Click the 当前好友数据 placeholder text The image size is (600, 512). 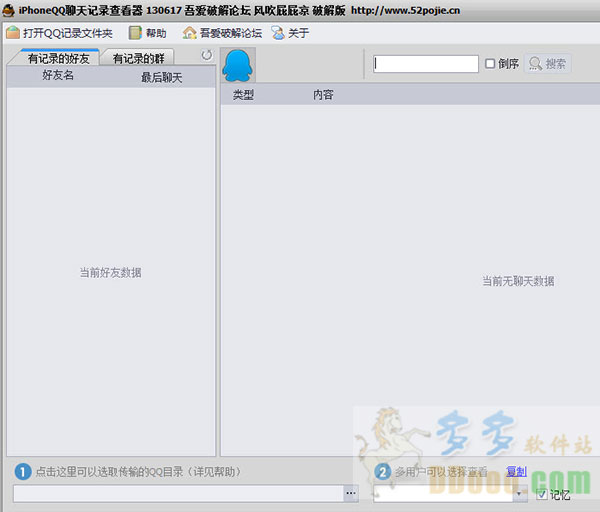110,272
